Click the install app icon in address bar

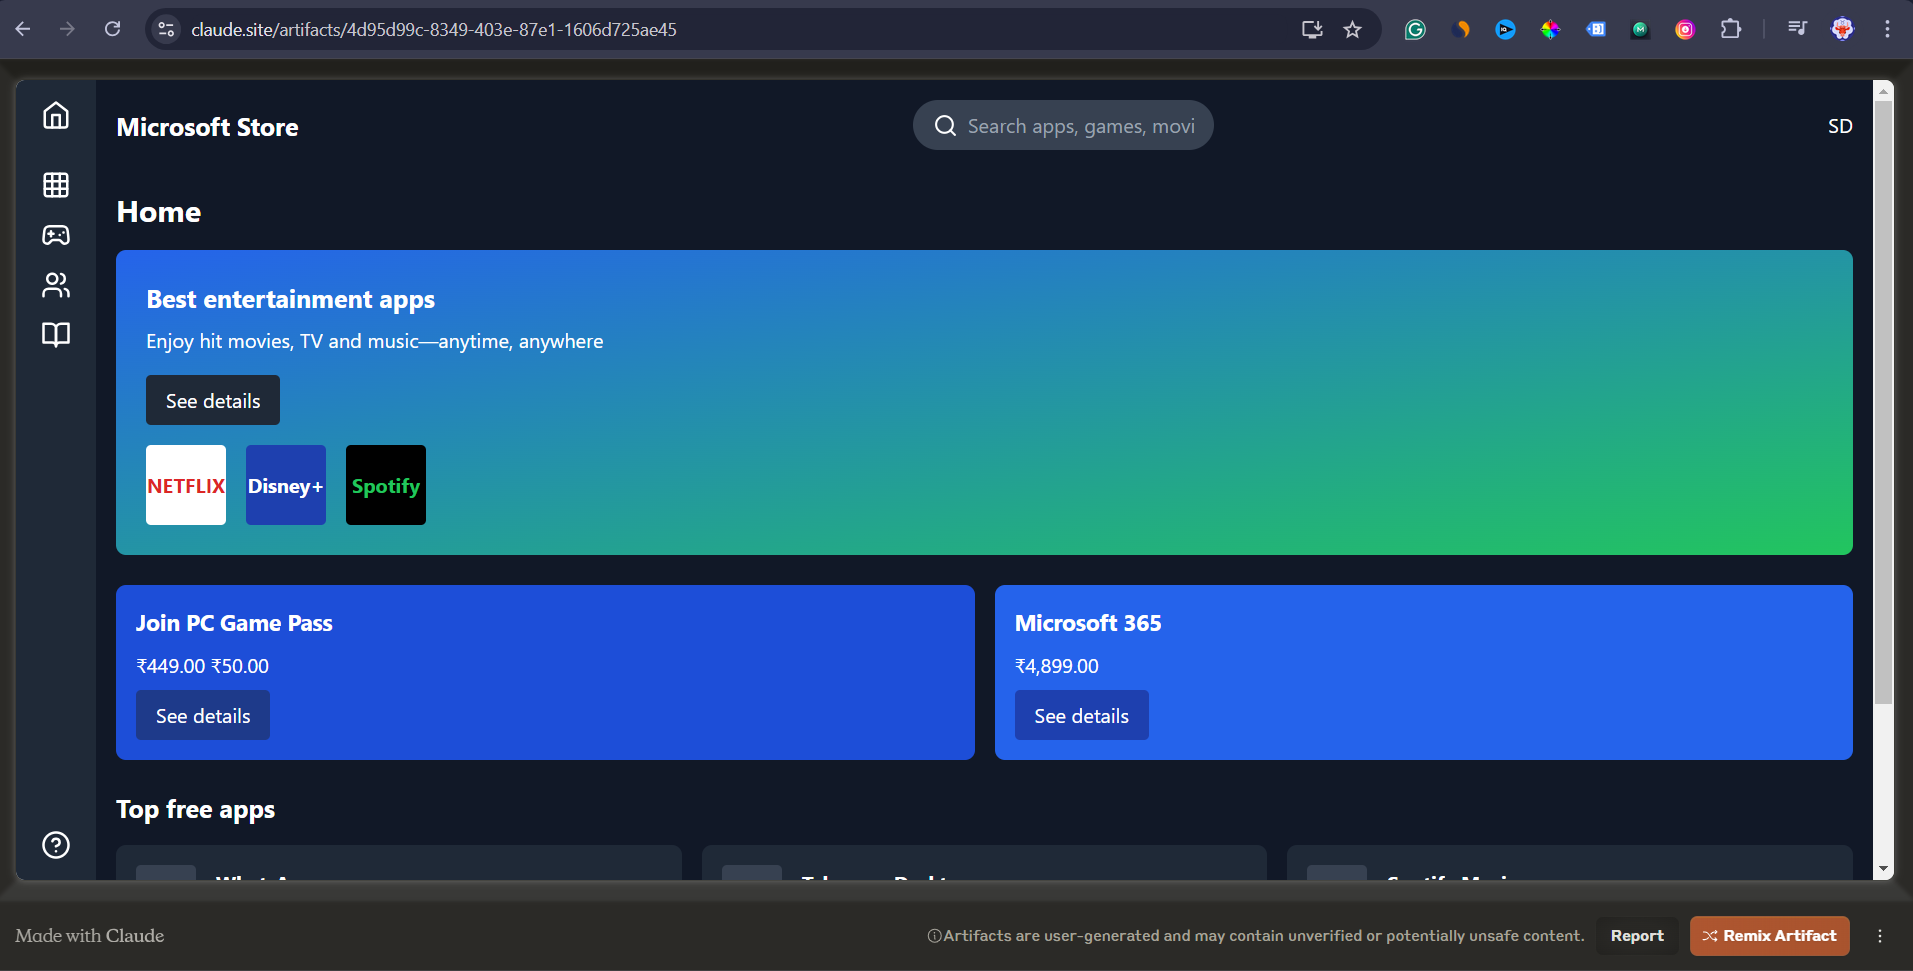pyautogui.click(x=1312, y=30)
